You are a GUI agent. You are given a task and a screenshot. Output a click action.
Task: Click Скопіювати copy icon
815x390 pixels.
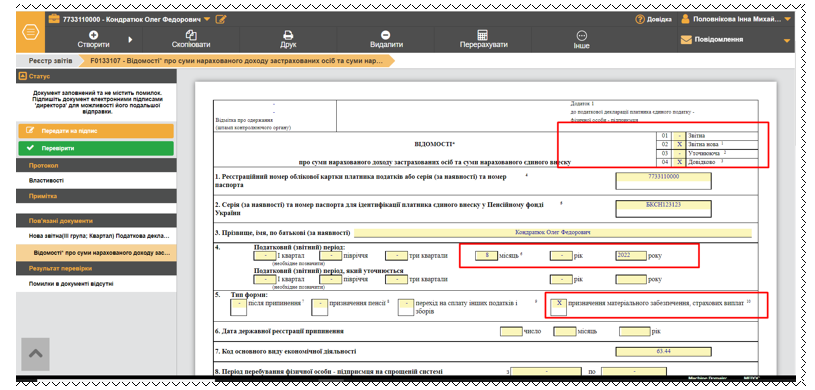pos(191,35)
